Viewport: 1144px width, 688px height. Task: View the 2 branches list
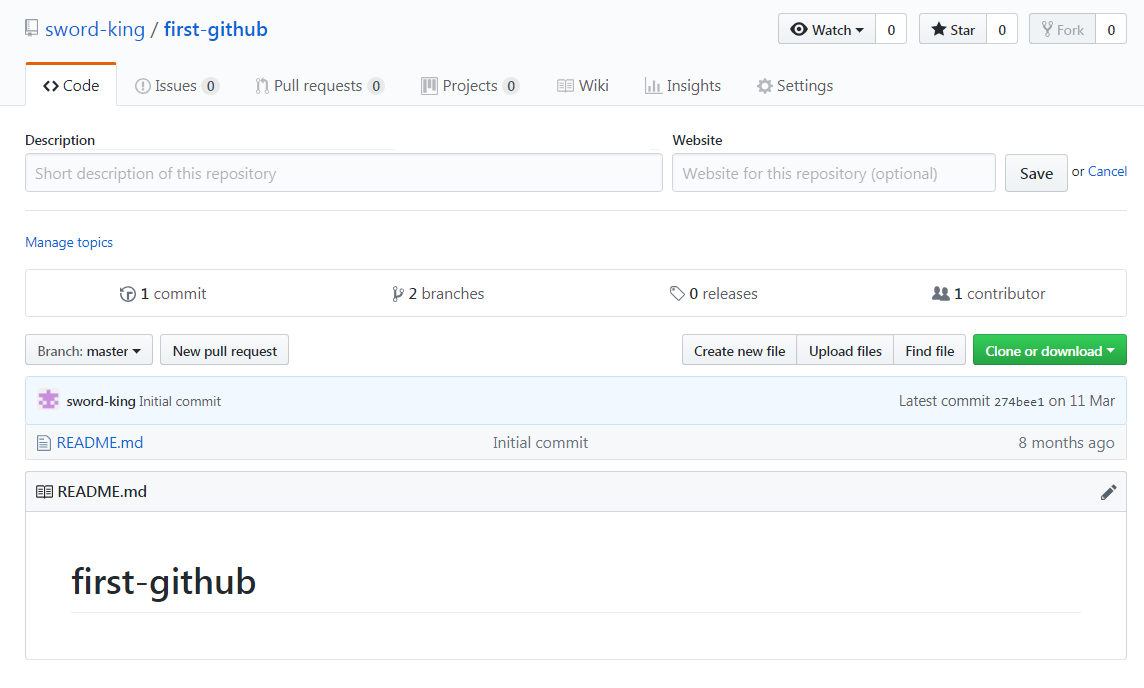click(438, 293)
